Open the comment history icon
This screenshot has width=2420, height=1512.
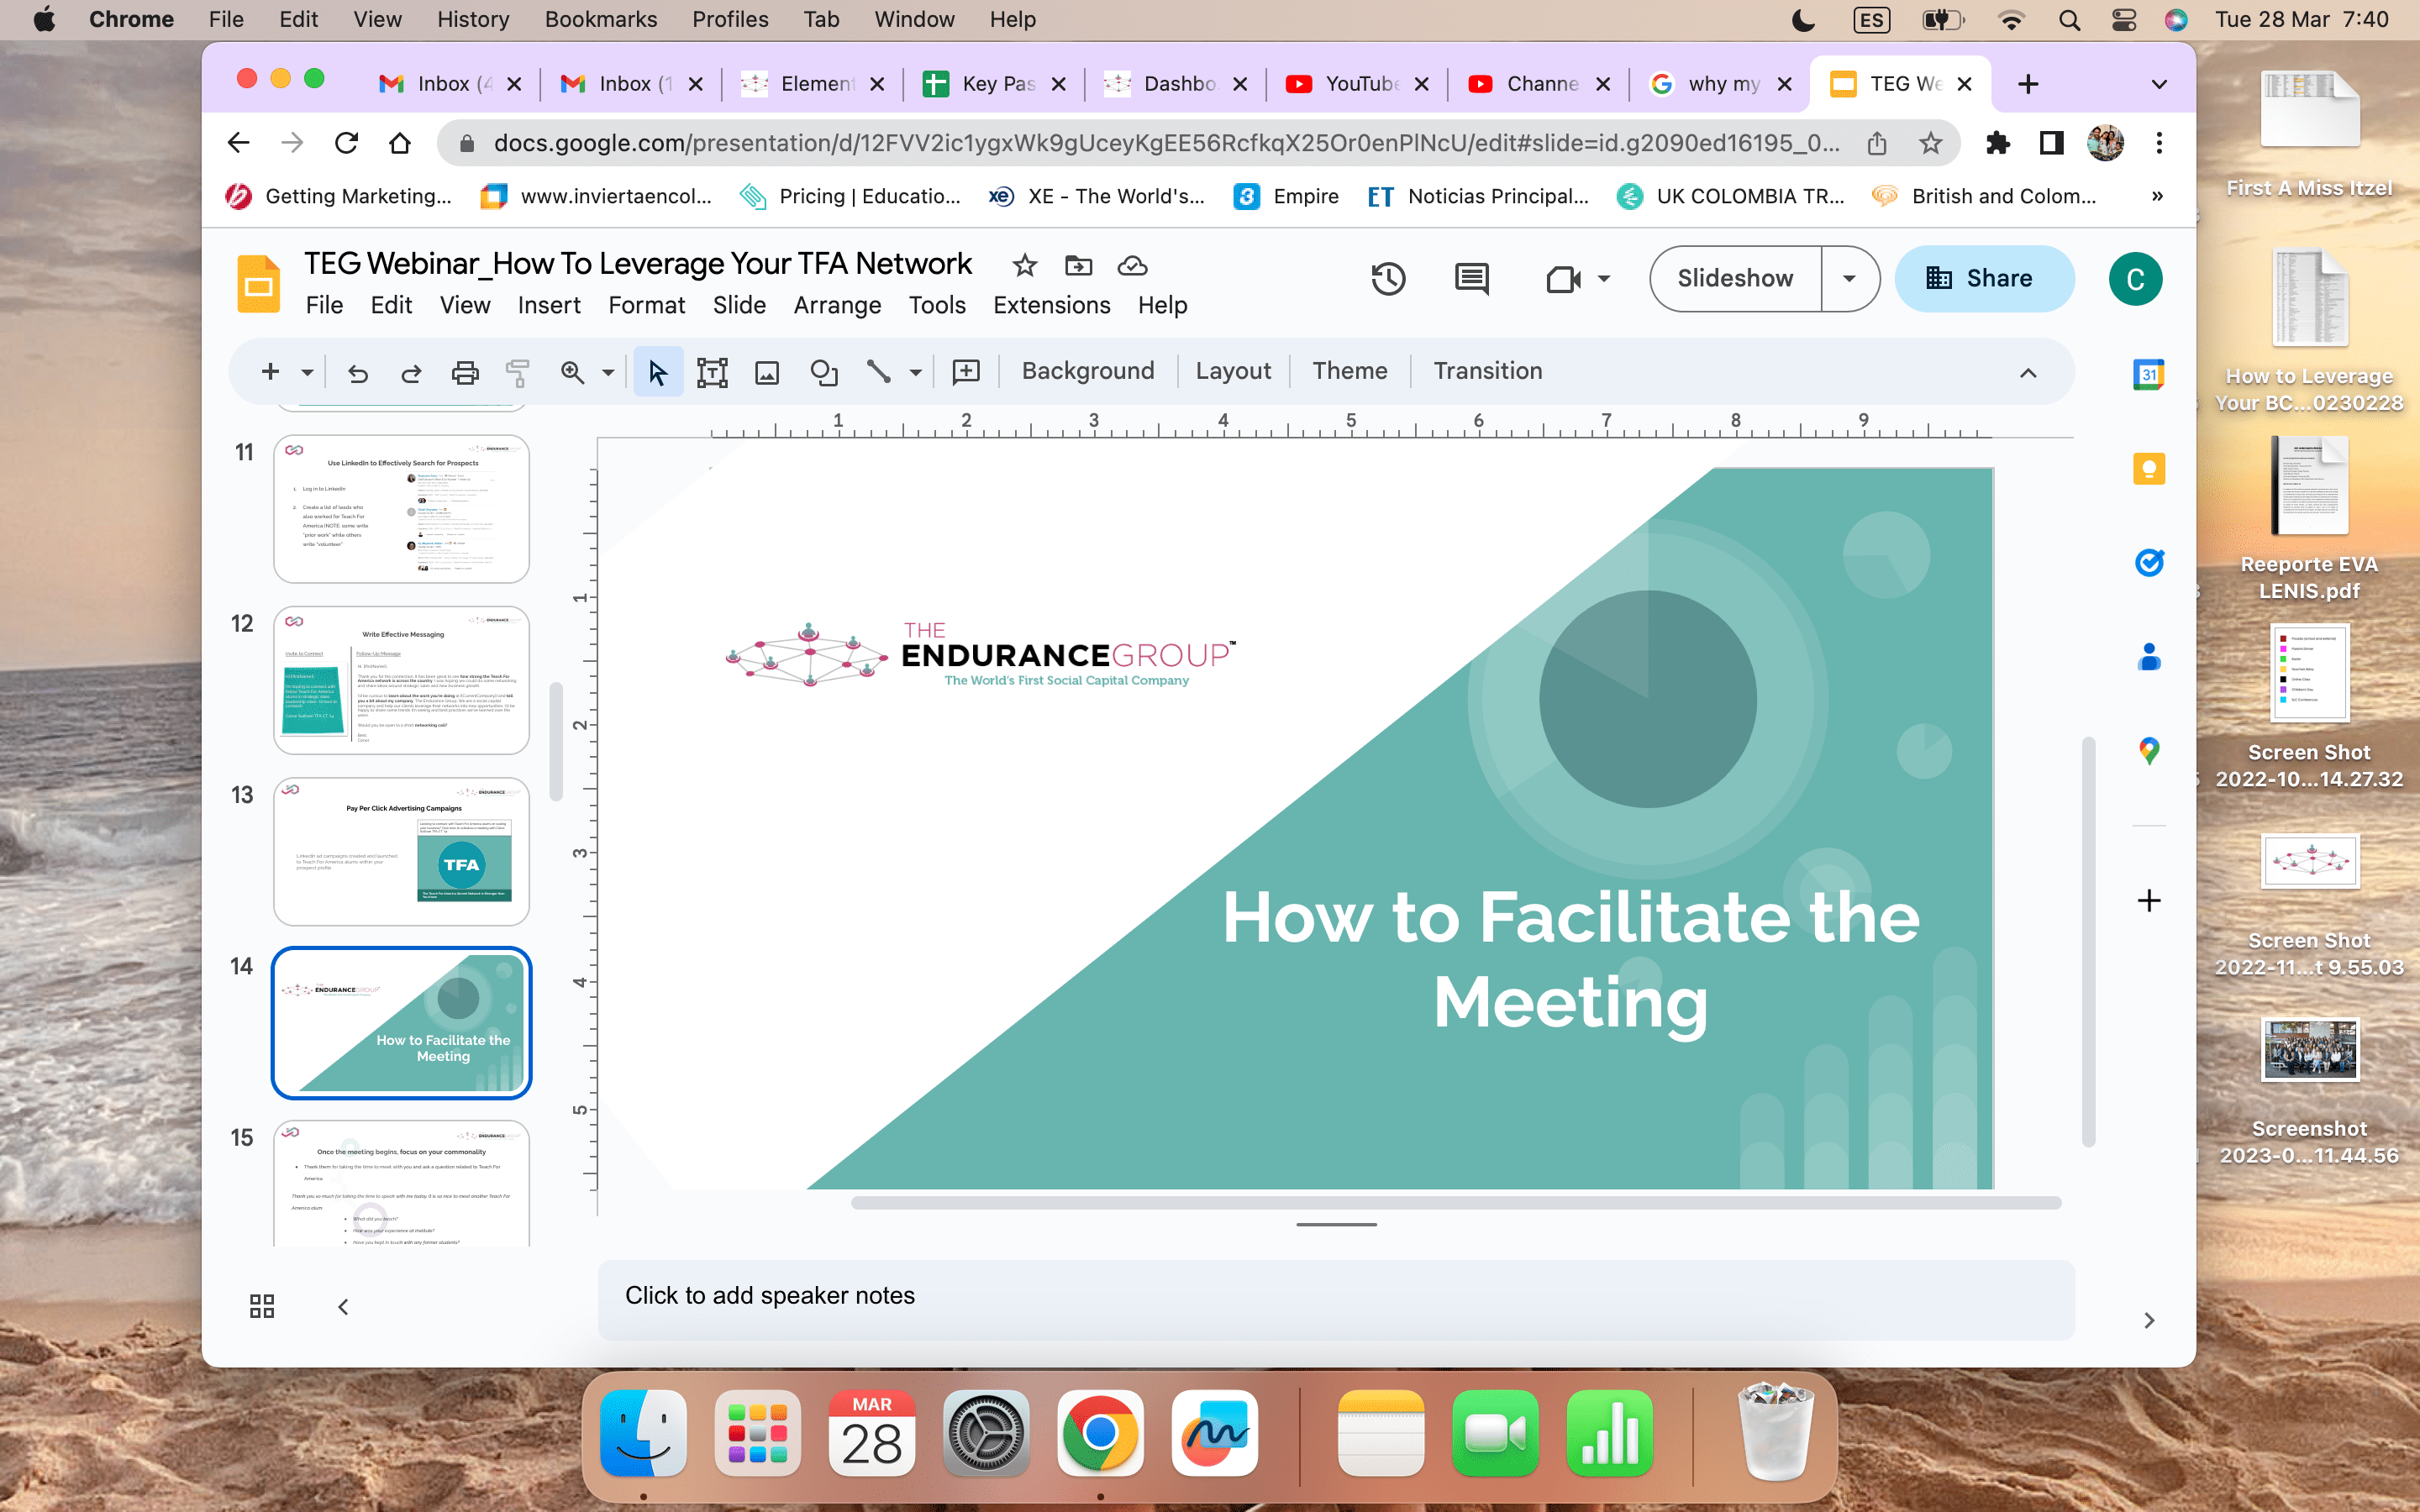click(x=1471, y=278)
